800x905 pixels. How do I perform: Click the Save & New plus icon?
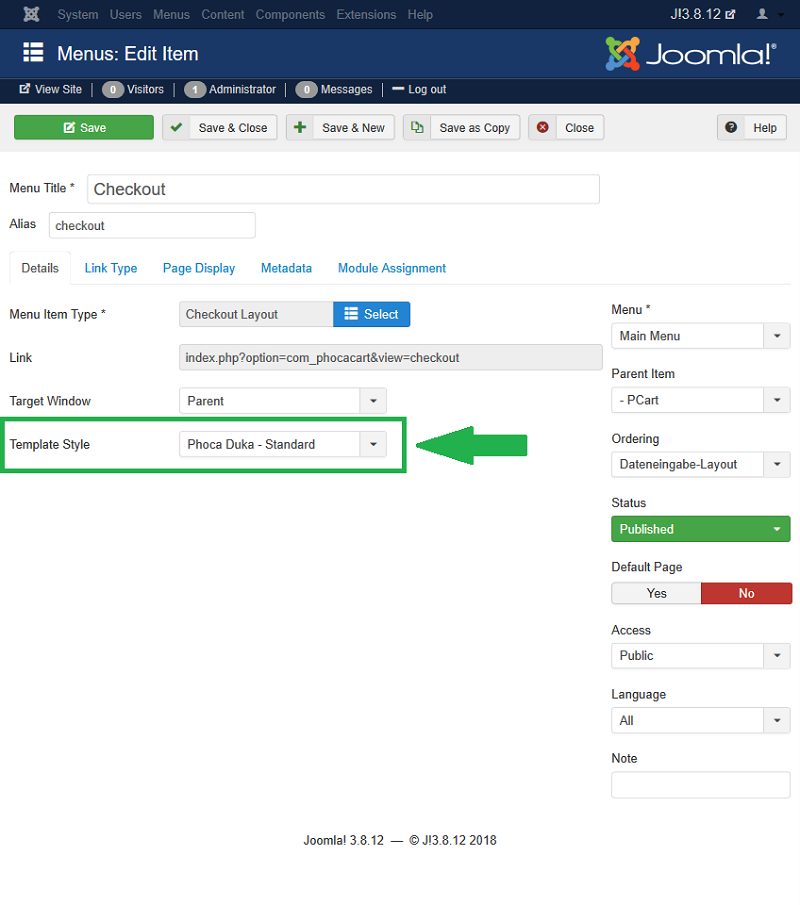(x=300, y=128)
